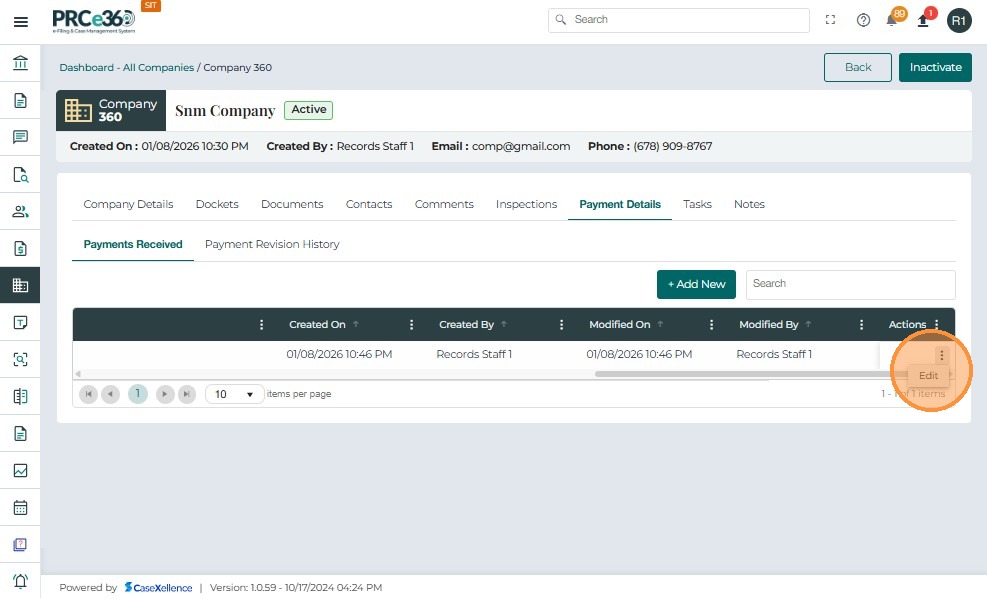The height and width of the screenshot is (599, 987).
Task: Focus the payments grid Search field
Action: (850, 284)
